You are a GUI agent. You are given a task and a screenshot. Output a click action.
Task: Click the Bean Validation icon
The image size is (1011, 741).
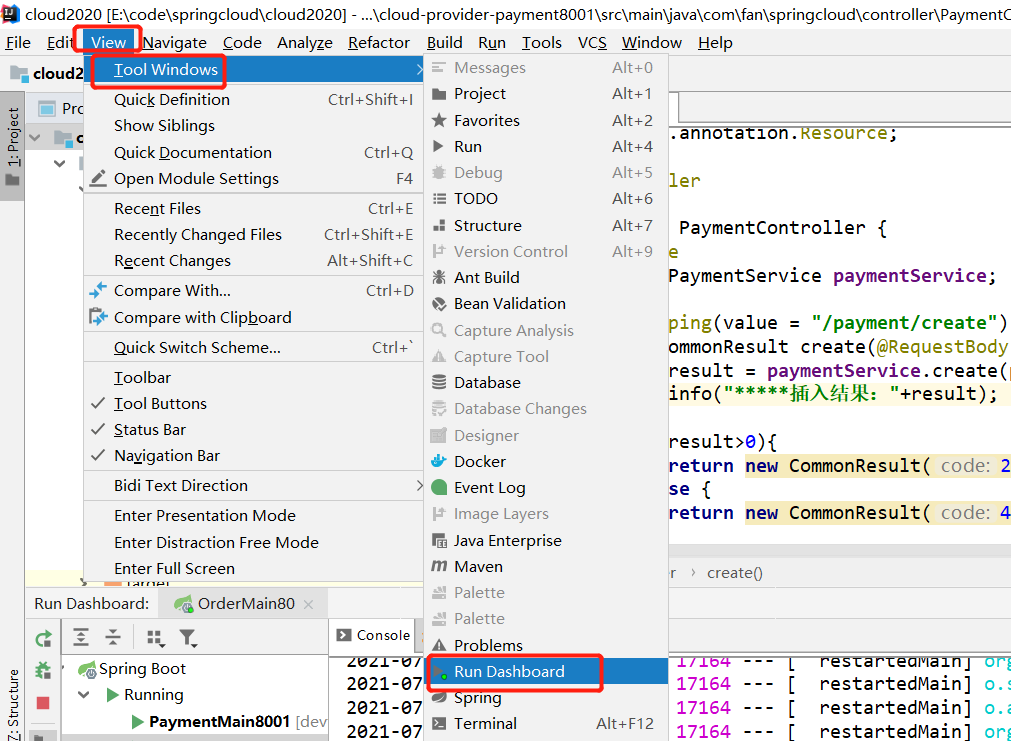pos(438,304)
